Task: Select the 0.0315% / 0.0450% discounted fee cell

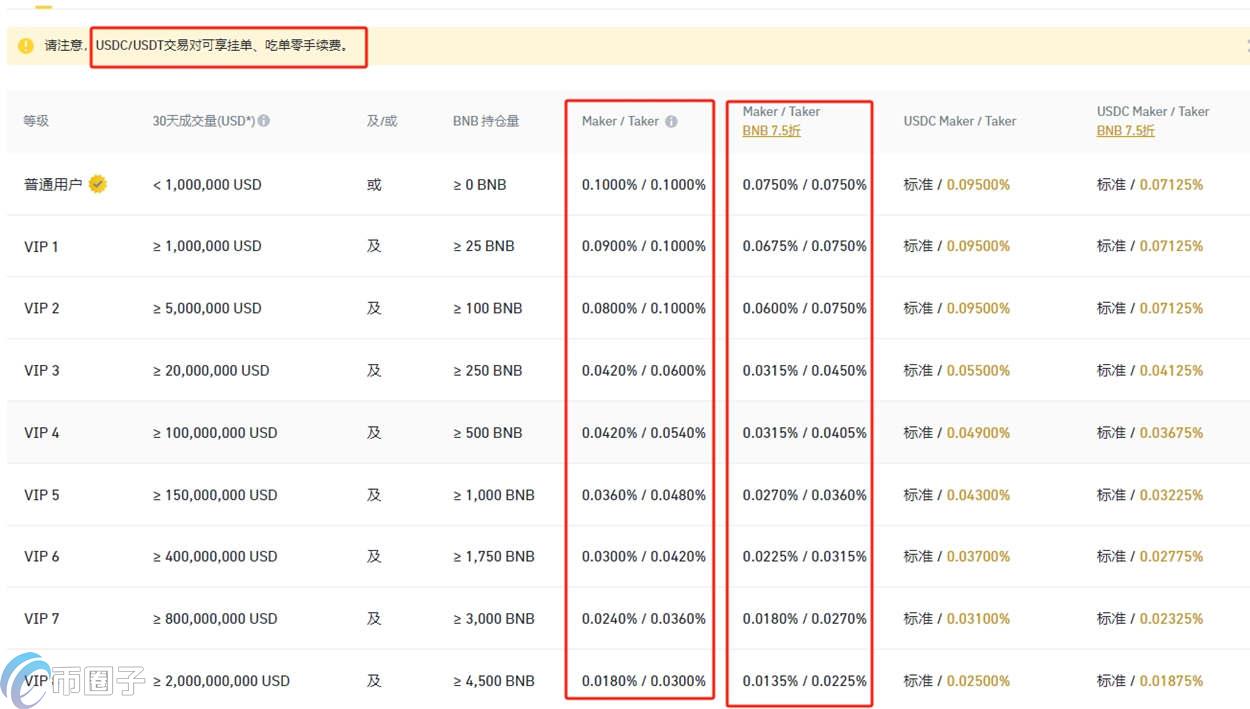Action: [805, 370]
